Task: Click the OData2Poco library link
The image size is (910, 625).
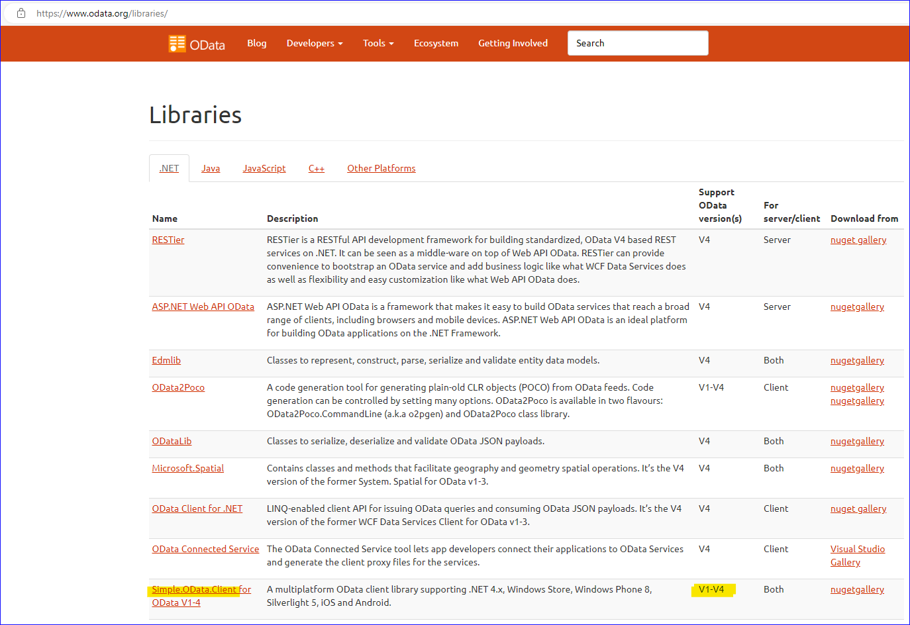Action: point(178,387)
